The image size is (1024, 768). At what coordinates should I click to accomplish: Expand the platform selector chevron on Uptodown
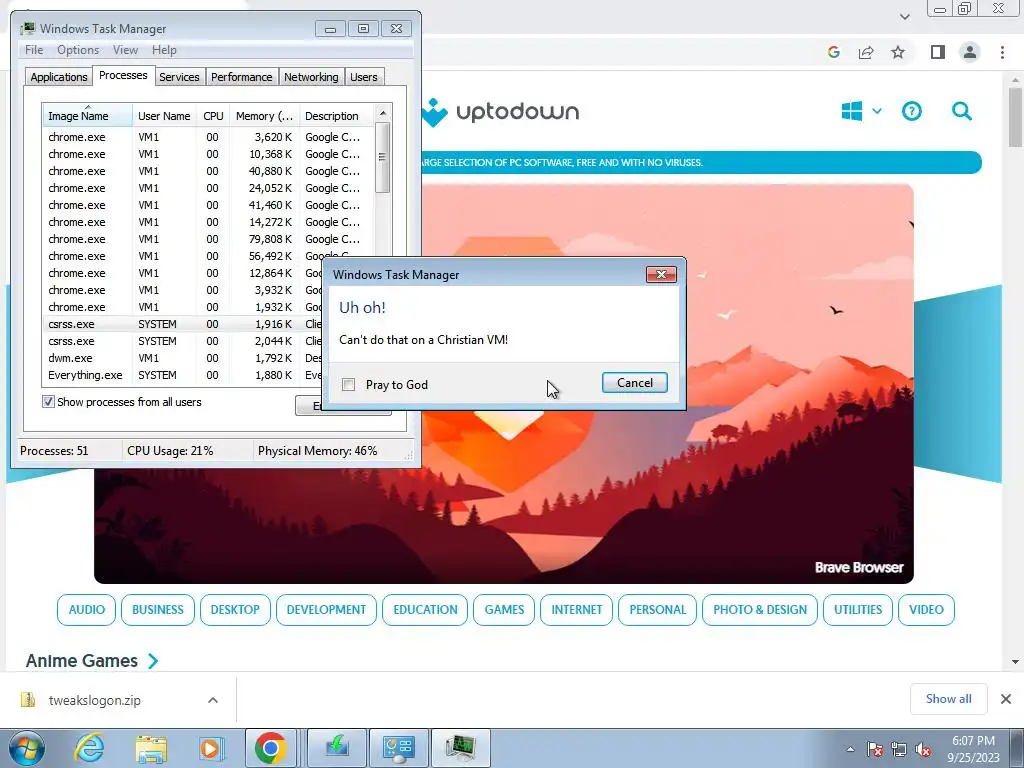877,111
